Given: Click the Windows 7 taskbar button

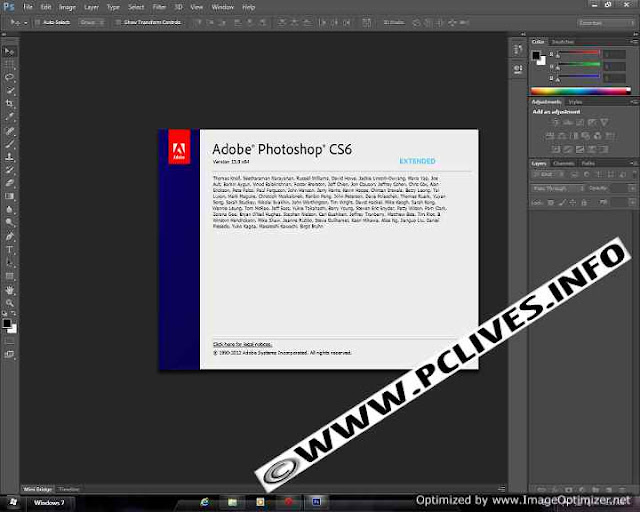Looking at the screenshot, I should 49,503.
